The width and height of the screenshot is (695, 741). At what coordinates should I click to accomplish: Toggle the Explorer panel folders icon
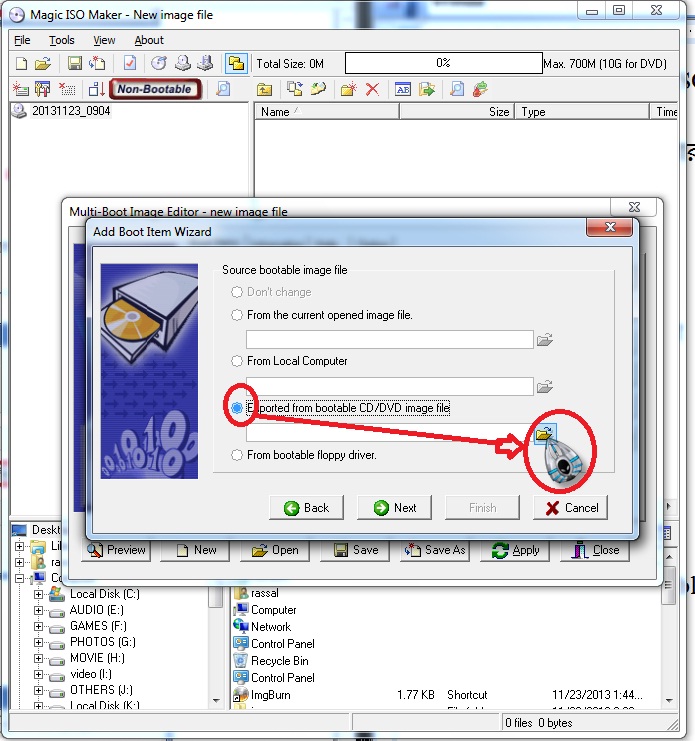point(236,63)
